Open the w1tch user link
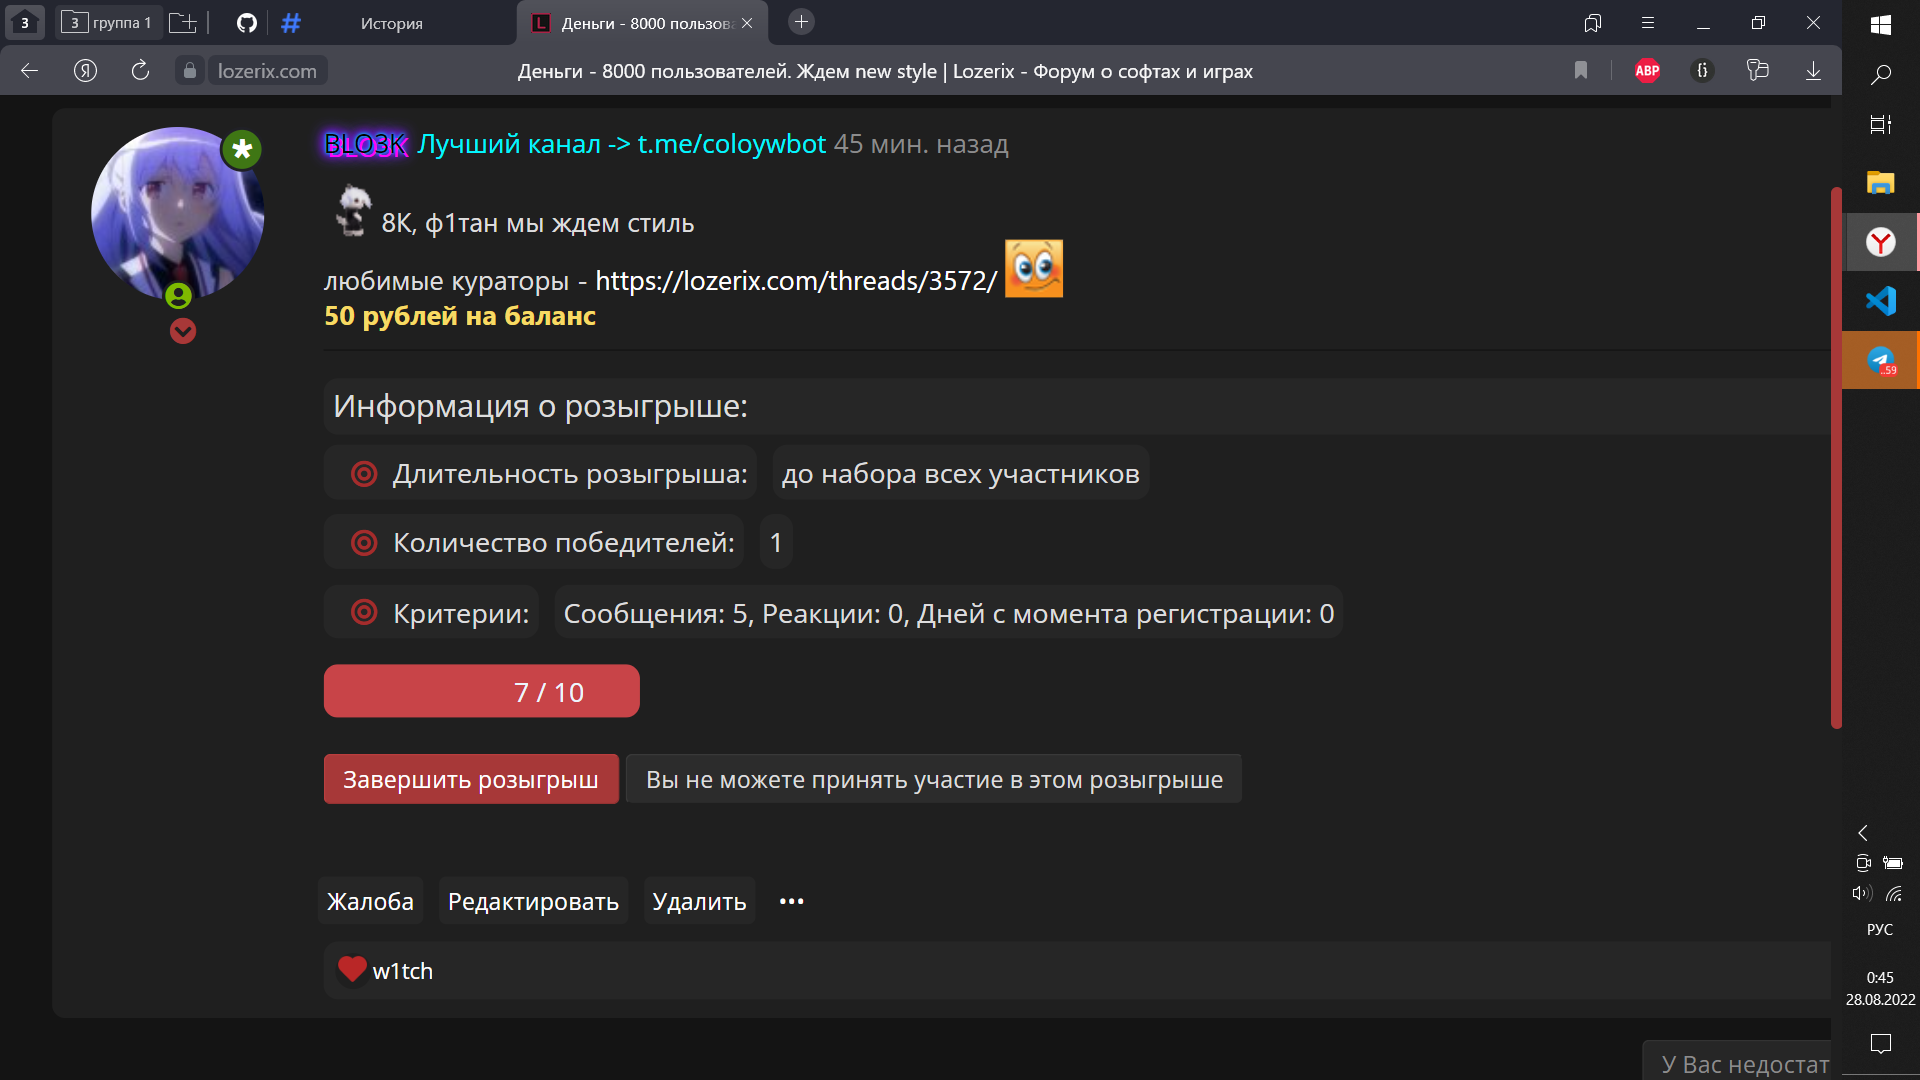Viewport: 1920px width, 1080px height. click(x=402, y=971)
